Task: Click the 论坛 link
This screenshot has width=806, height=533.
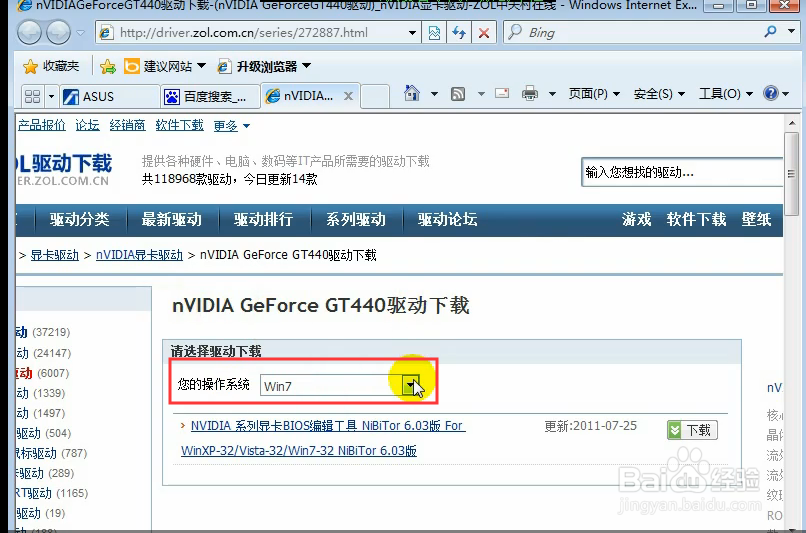Action: (x=87, y=125)
